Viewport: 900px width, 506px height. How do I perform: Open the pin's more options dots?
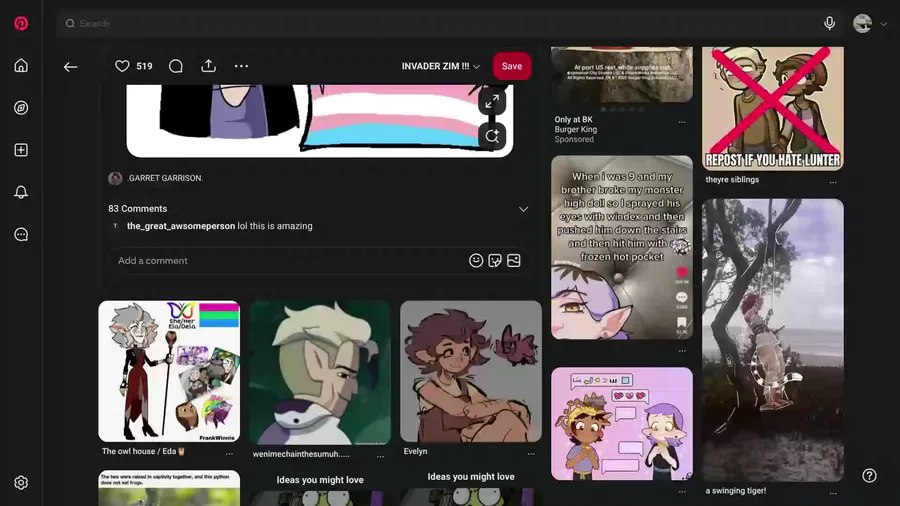click(x=241, y=66)
